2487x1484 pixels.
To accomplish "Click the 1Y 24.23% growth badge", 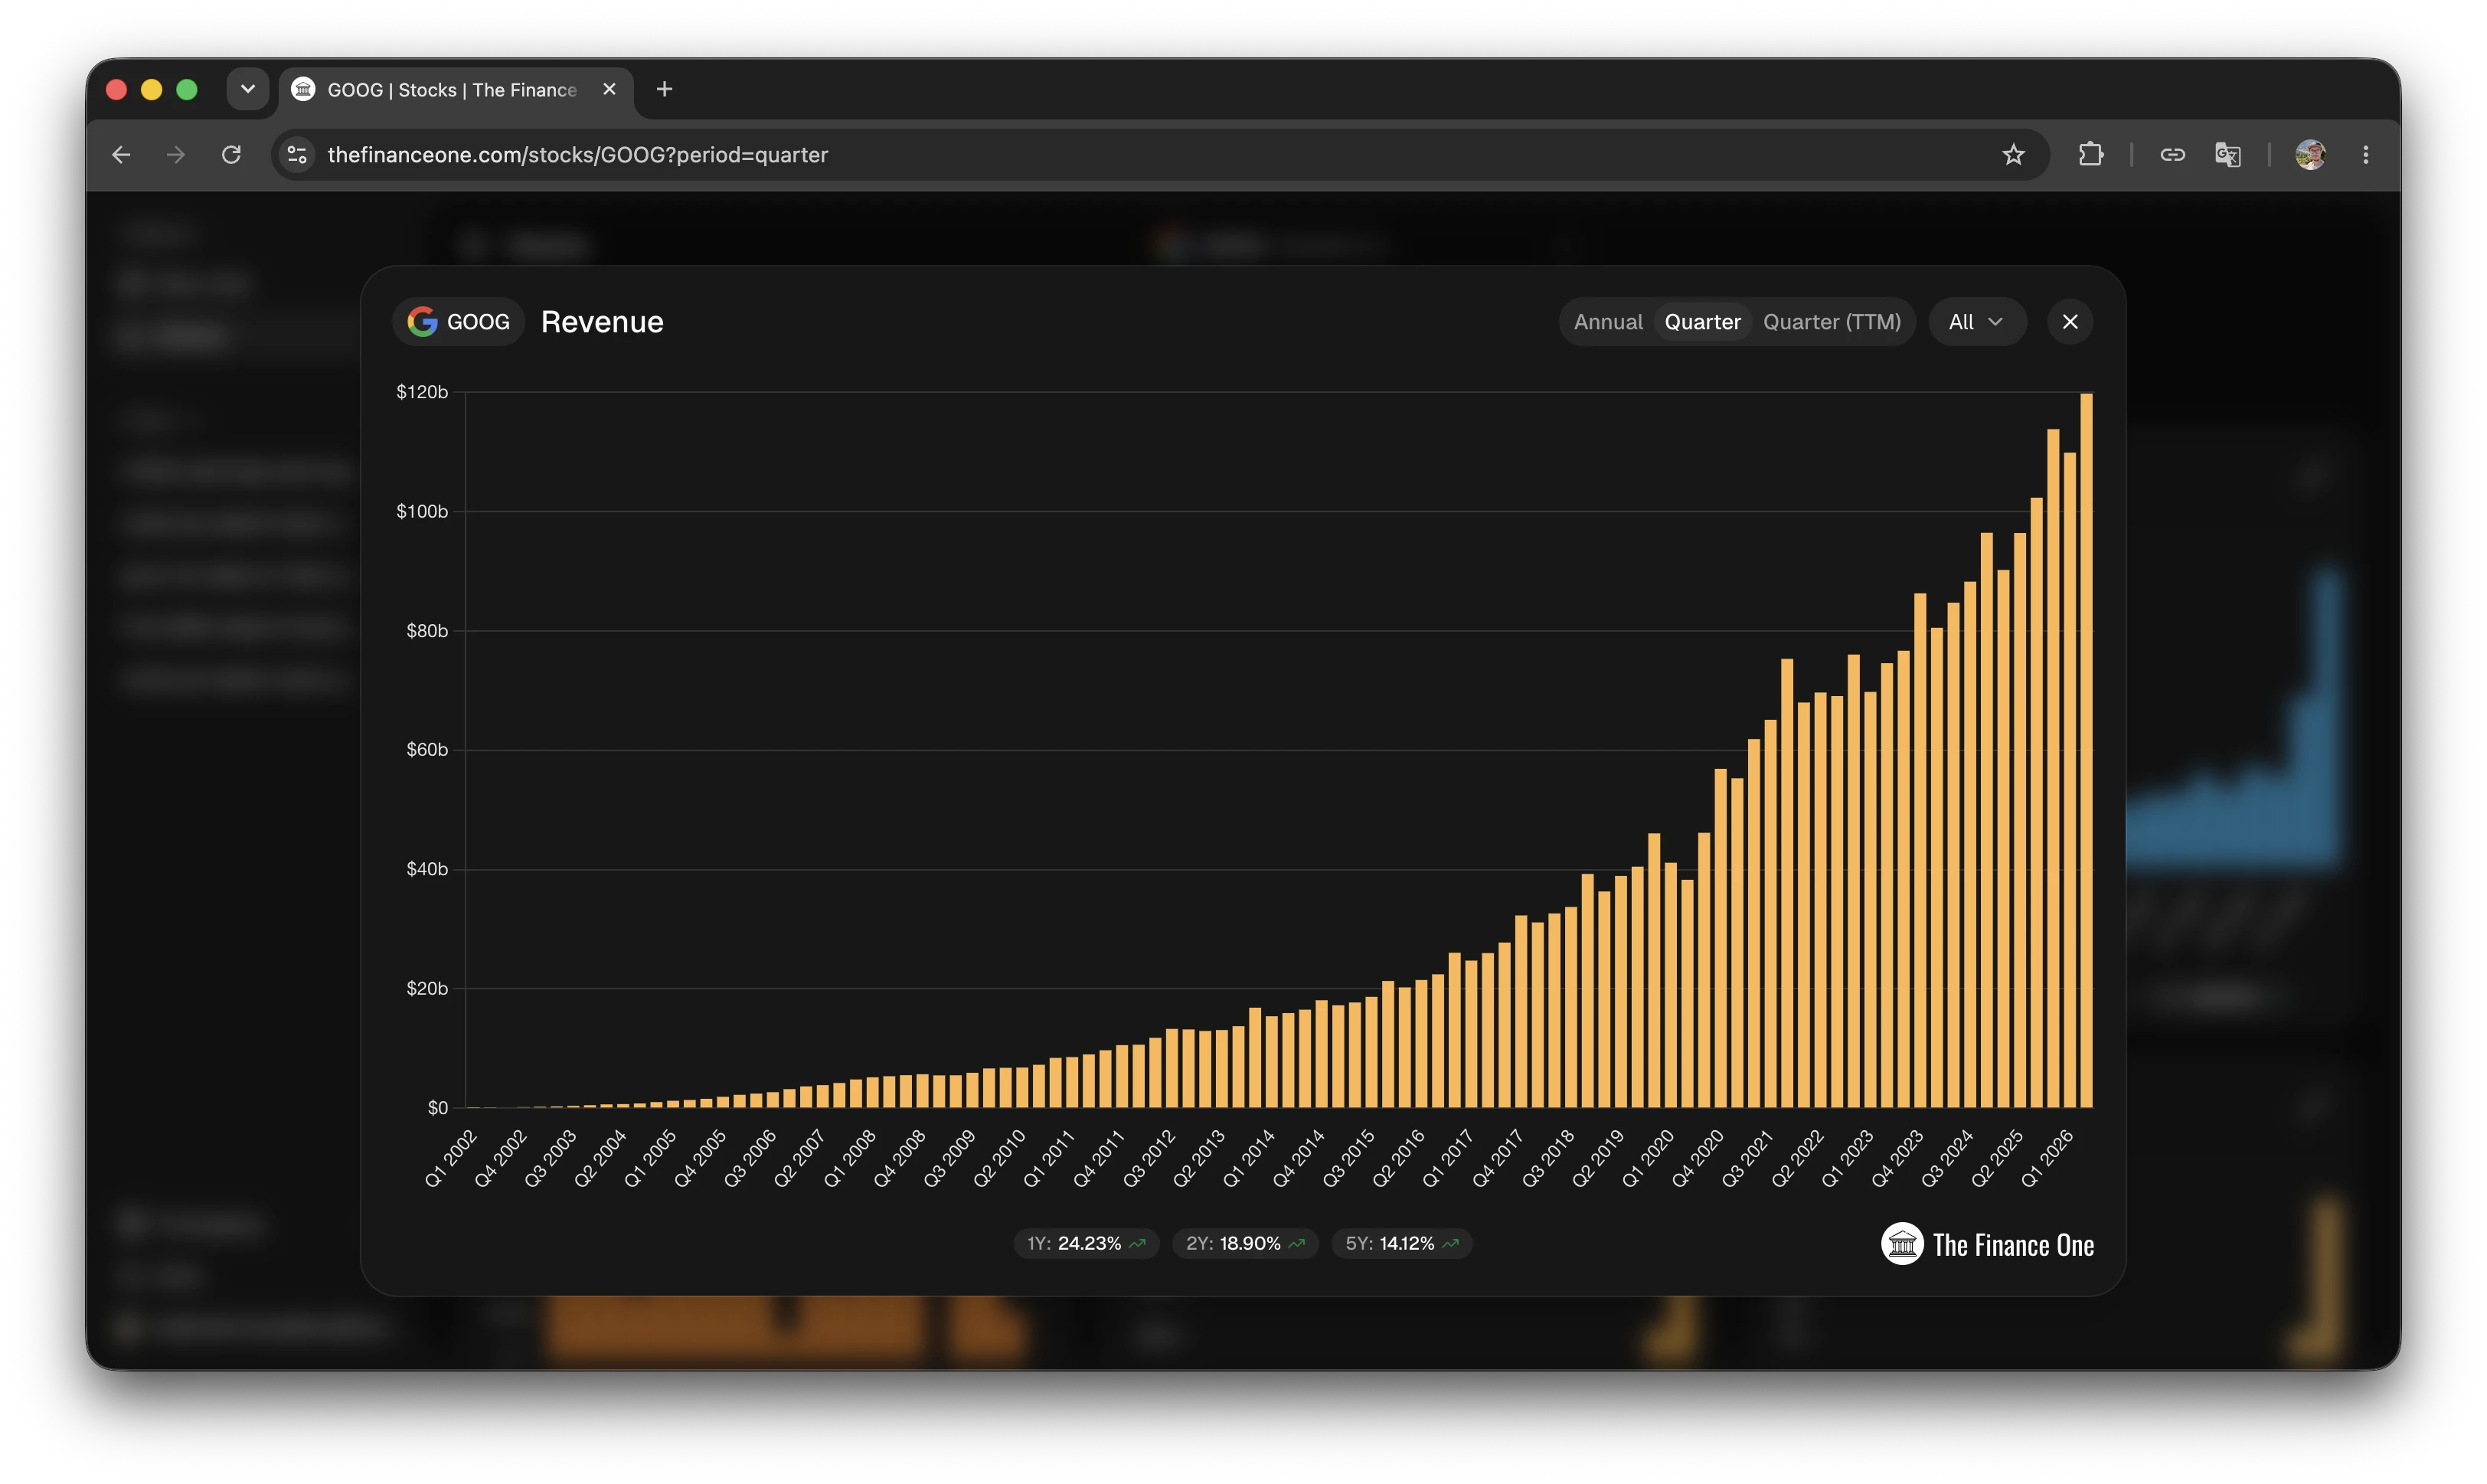I will (x=1086, y=1243).
